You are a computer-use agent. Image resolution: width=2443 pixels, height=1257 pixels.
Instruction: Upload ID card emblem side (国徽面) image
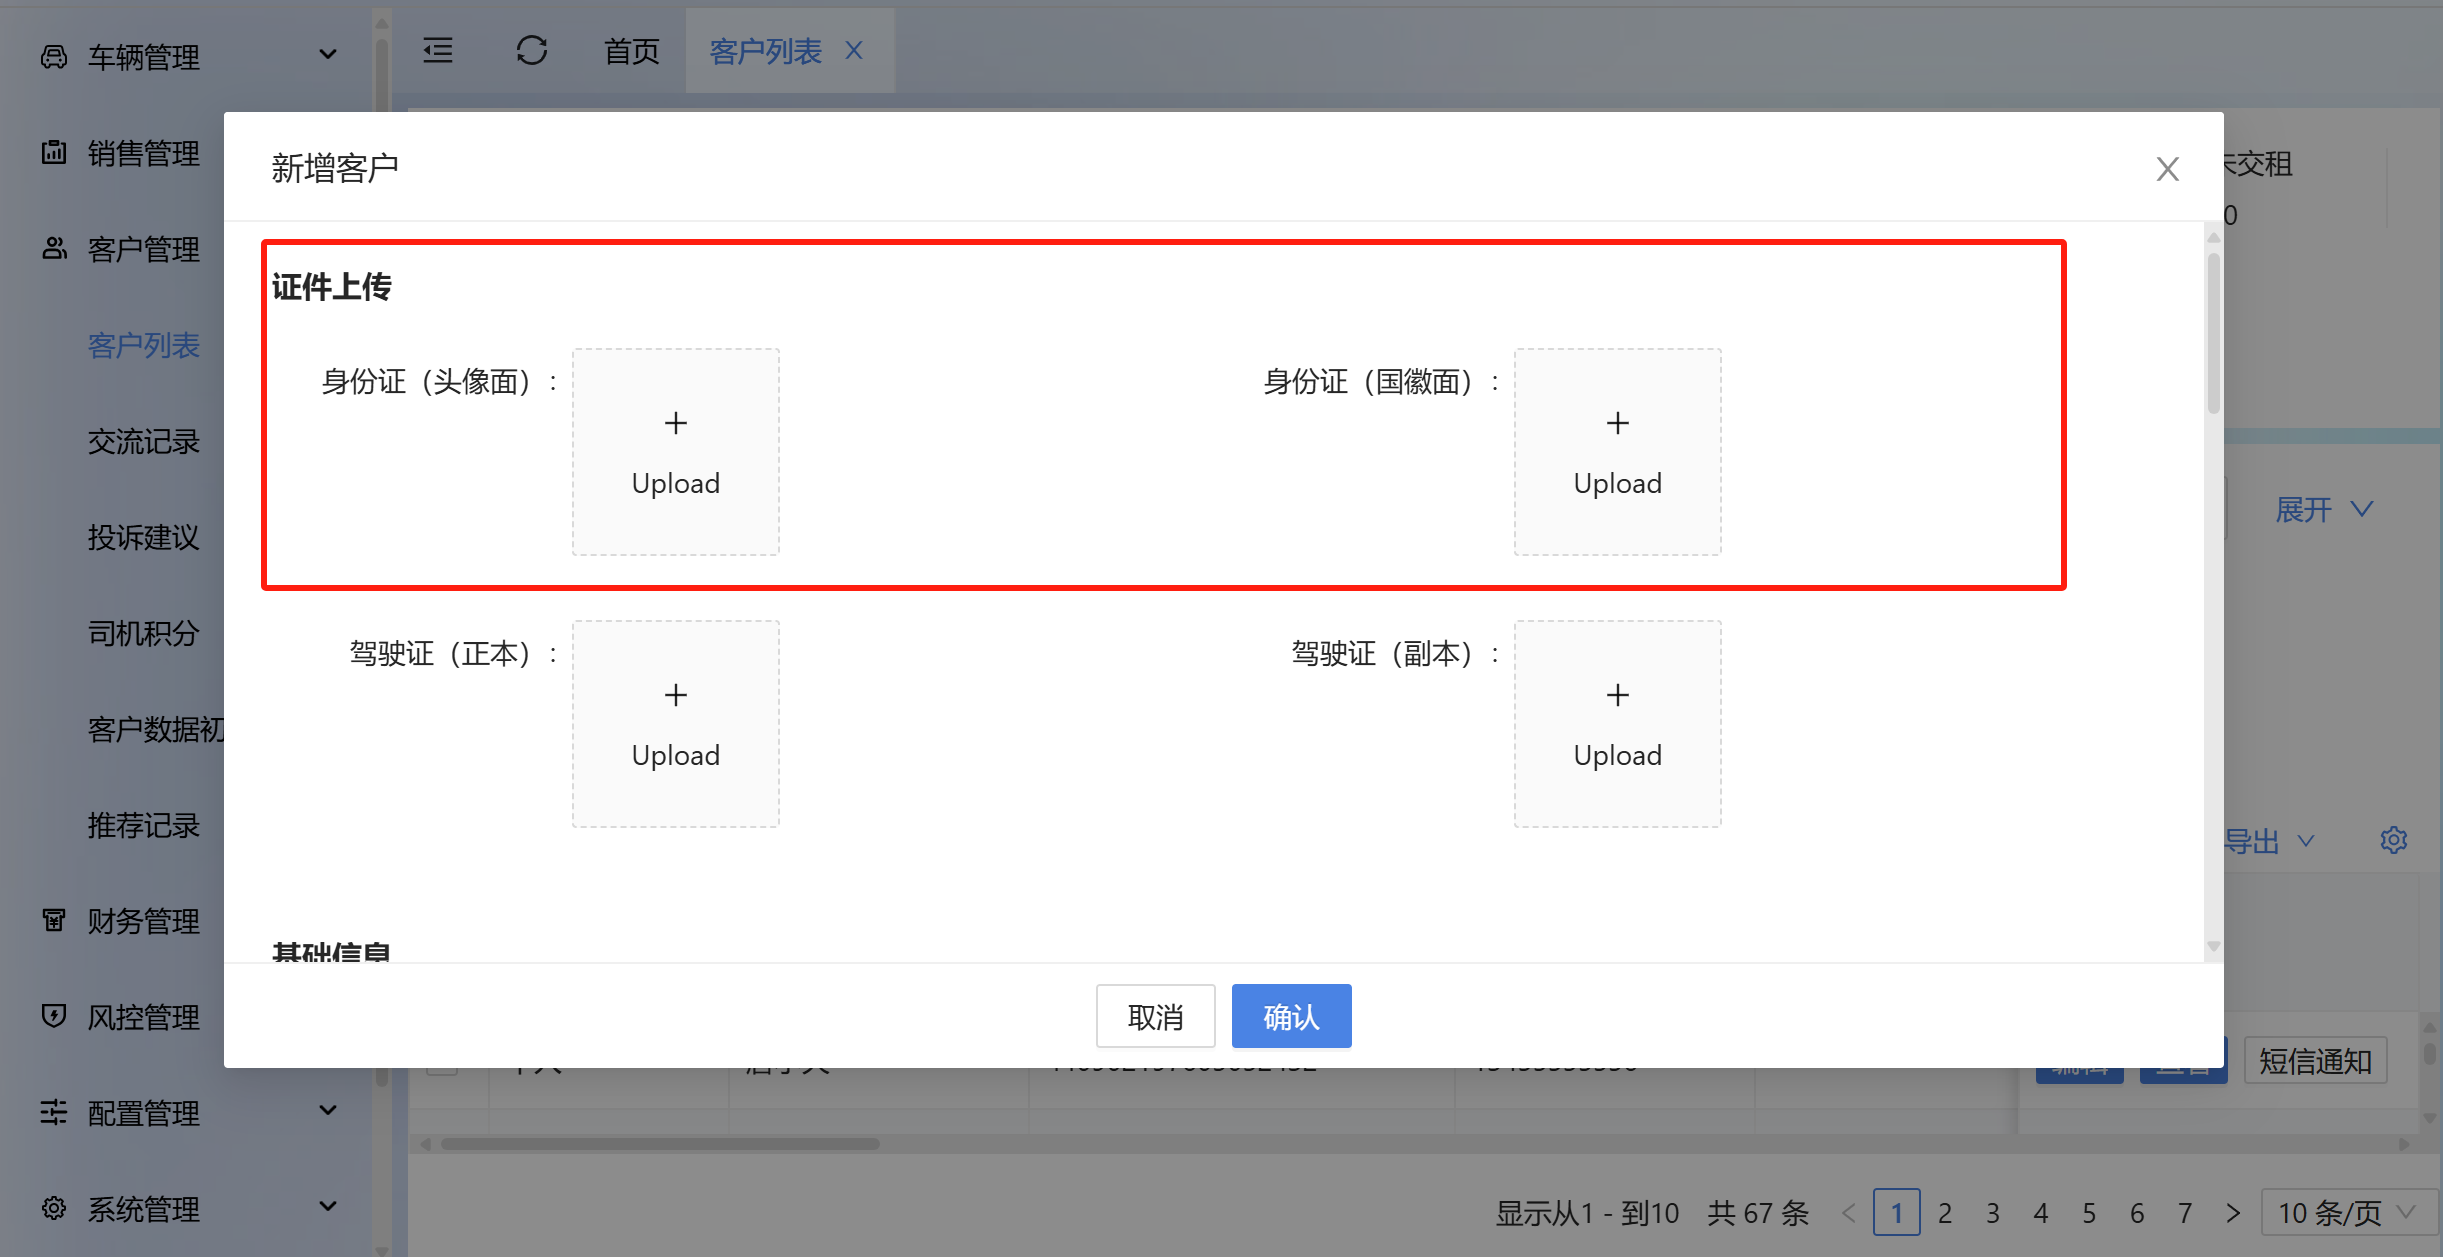(x=1617, y=452)
